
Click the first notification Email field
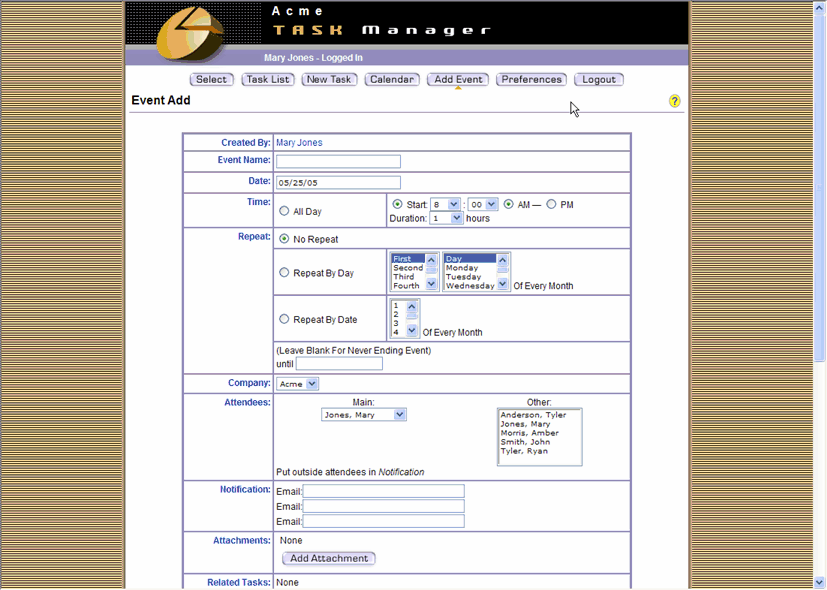coord(383,491)
